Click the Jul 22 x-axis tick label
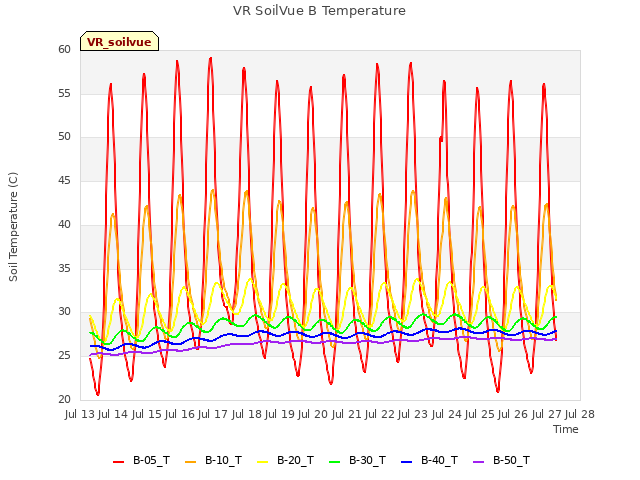 point(382,414)
